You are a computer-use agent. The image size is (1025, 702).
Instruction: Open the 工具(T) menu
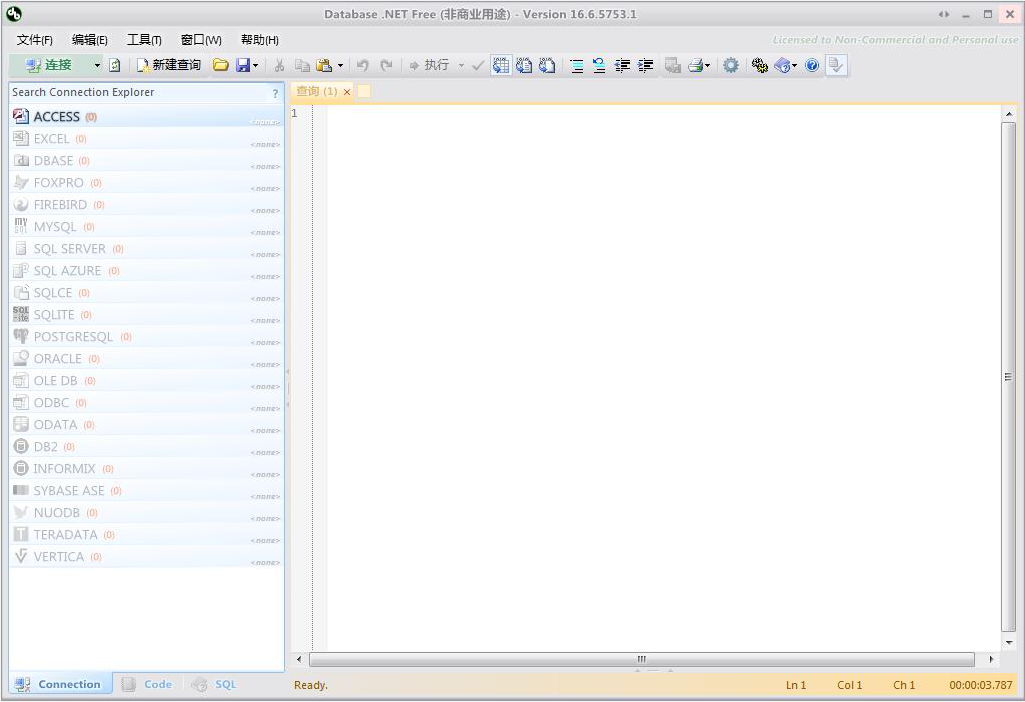tap(144, 40)
